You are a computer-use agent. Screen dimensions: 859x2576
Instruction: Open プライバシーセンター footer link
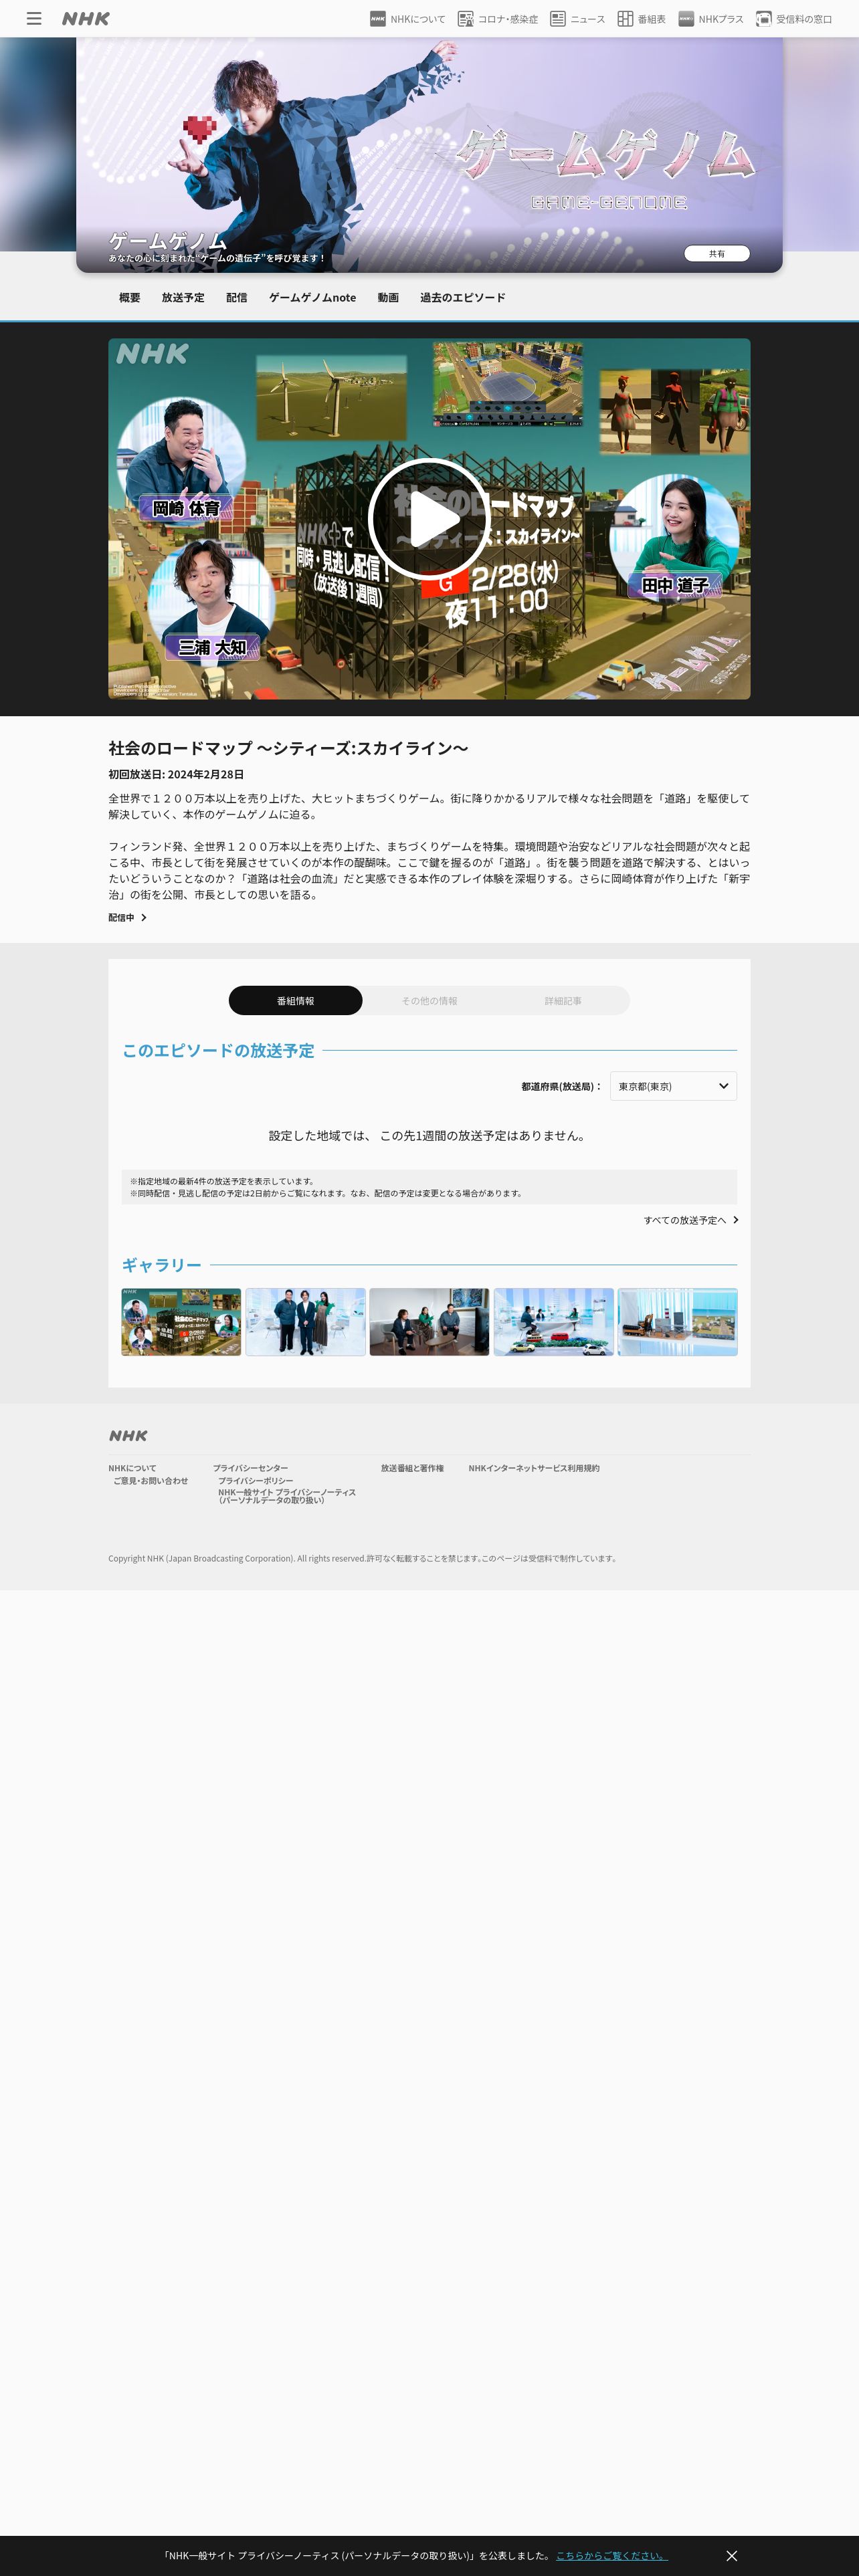(x=250, y=1468)
